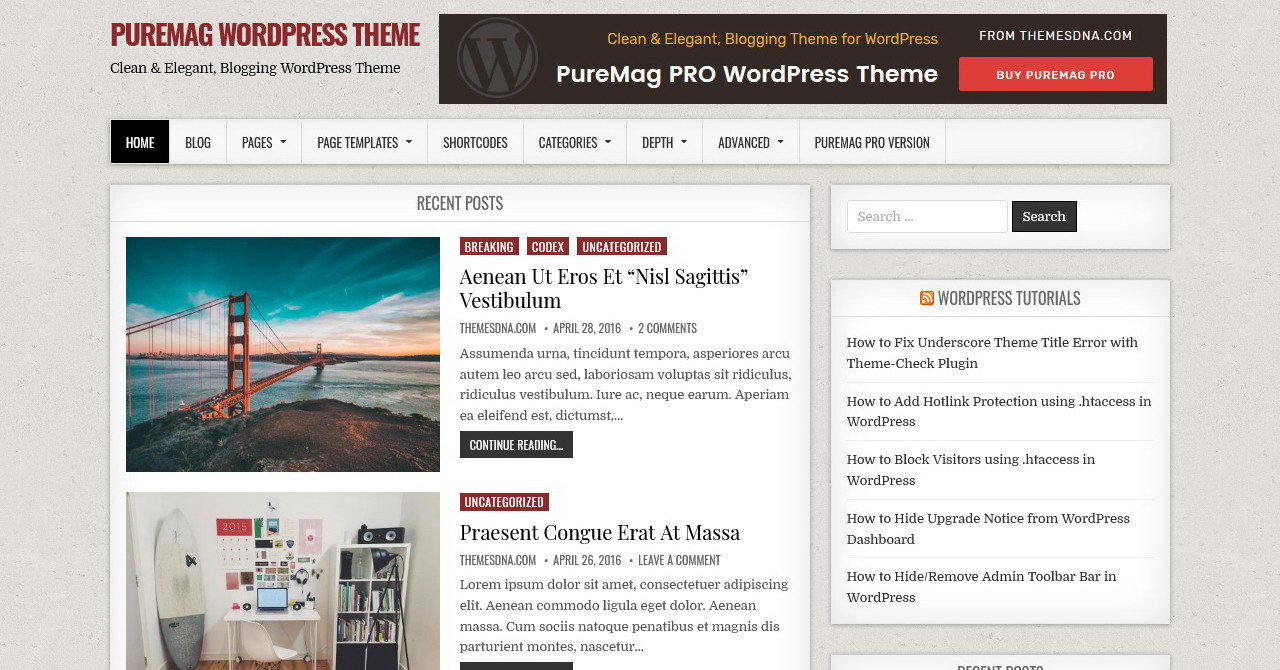Open the PureMag WordPress Theme site title
Viewport: 1280px width, 670px height.
click(265, 34)
